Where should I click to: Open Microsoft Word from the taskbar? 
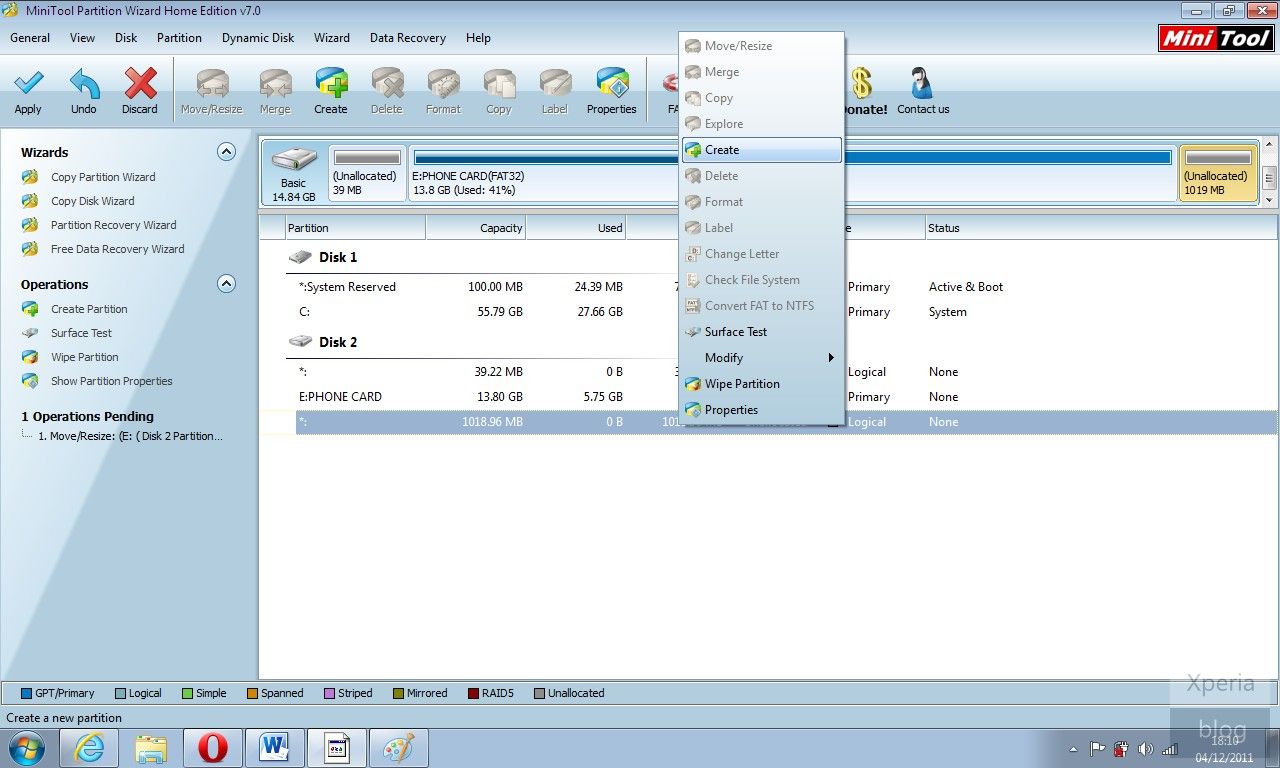[273, 748]
